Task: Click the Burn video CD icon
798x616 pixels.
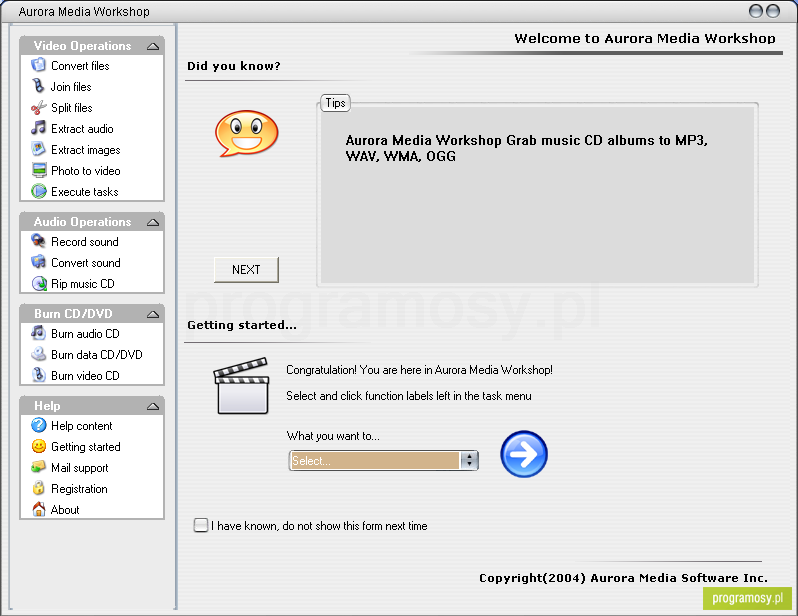Action: pyautogui.click(x=39, y=375)
